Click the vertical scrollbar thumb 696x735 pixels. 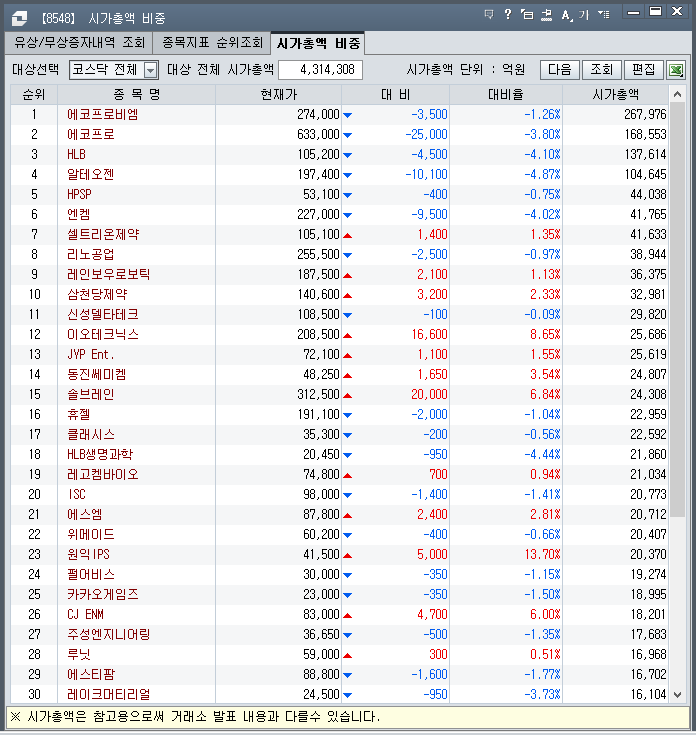point(677,309)
